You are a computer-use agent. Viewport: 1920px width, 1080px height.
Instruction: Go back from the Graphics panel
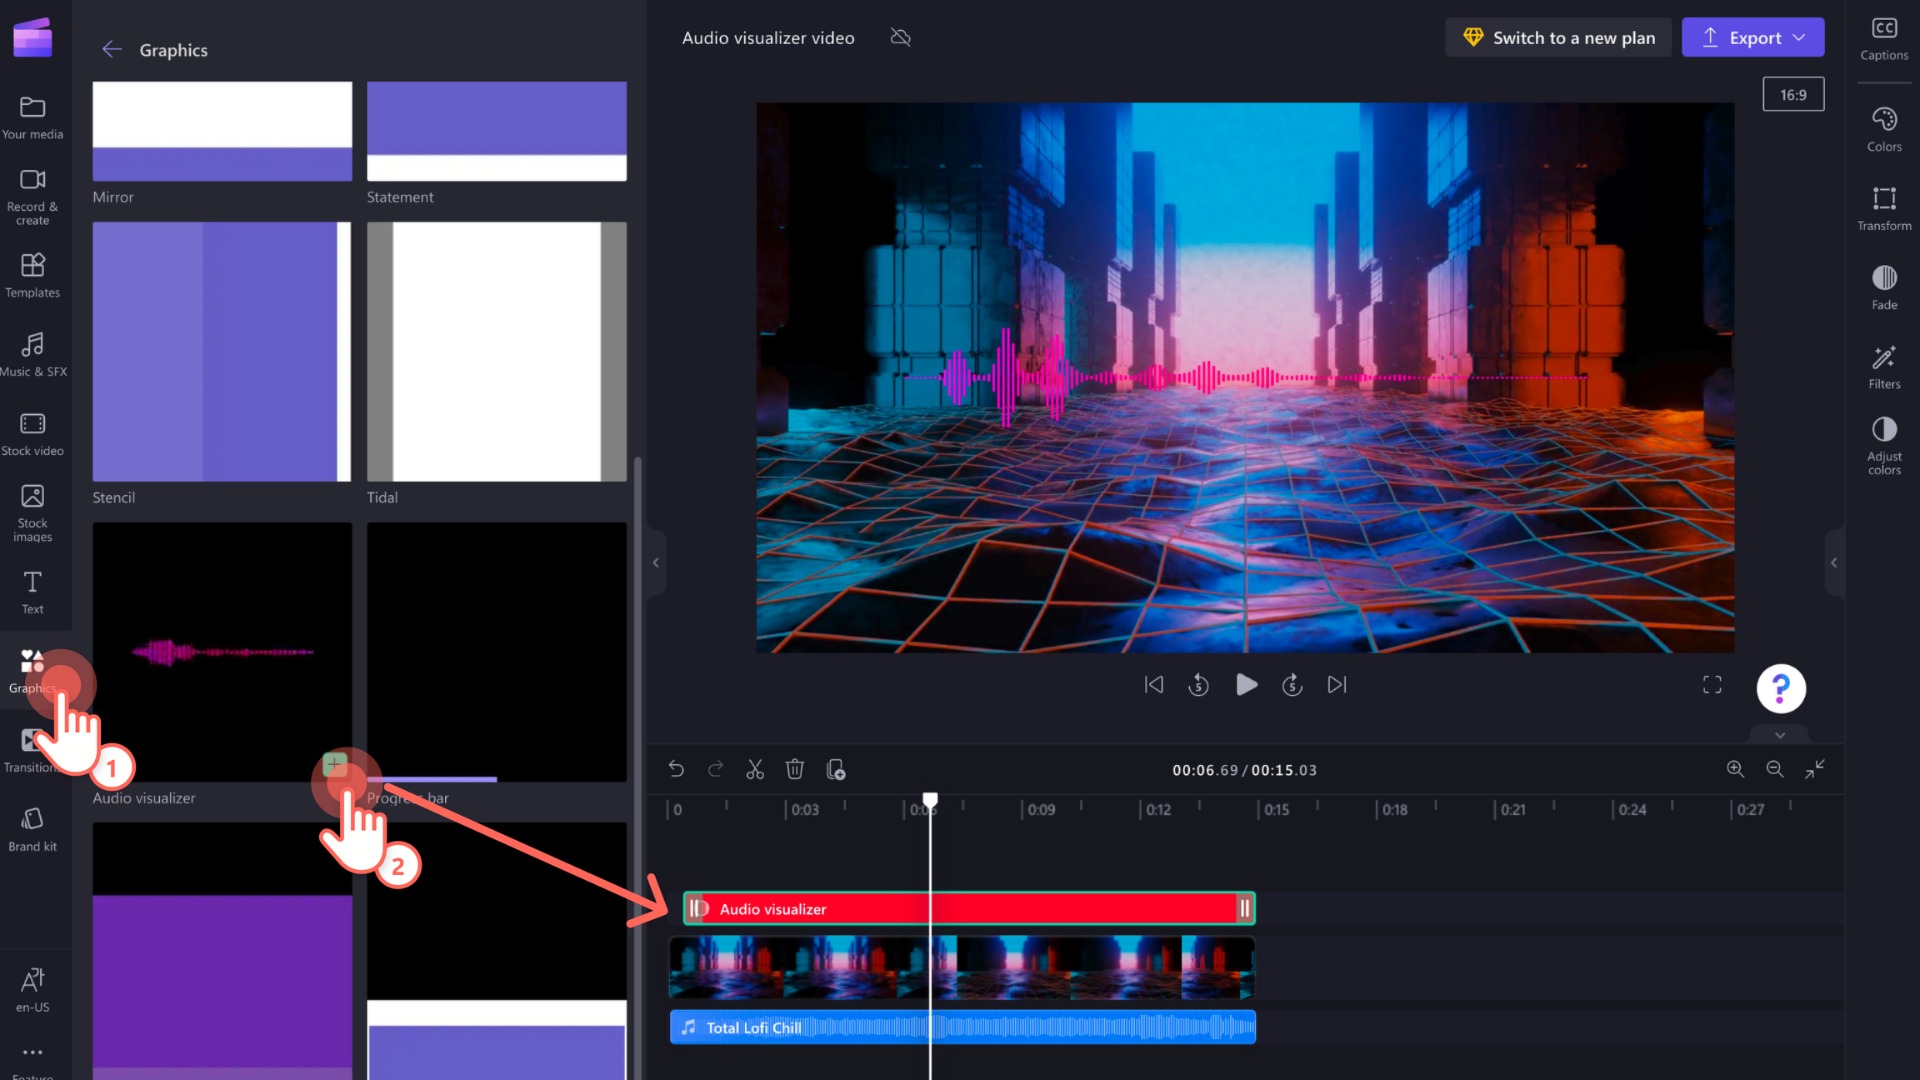point(112,49)
